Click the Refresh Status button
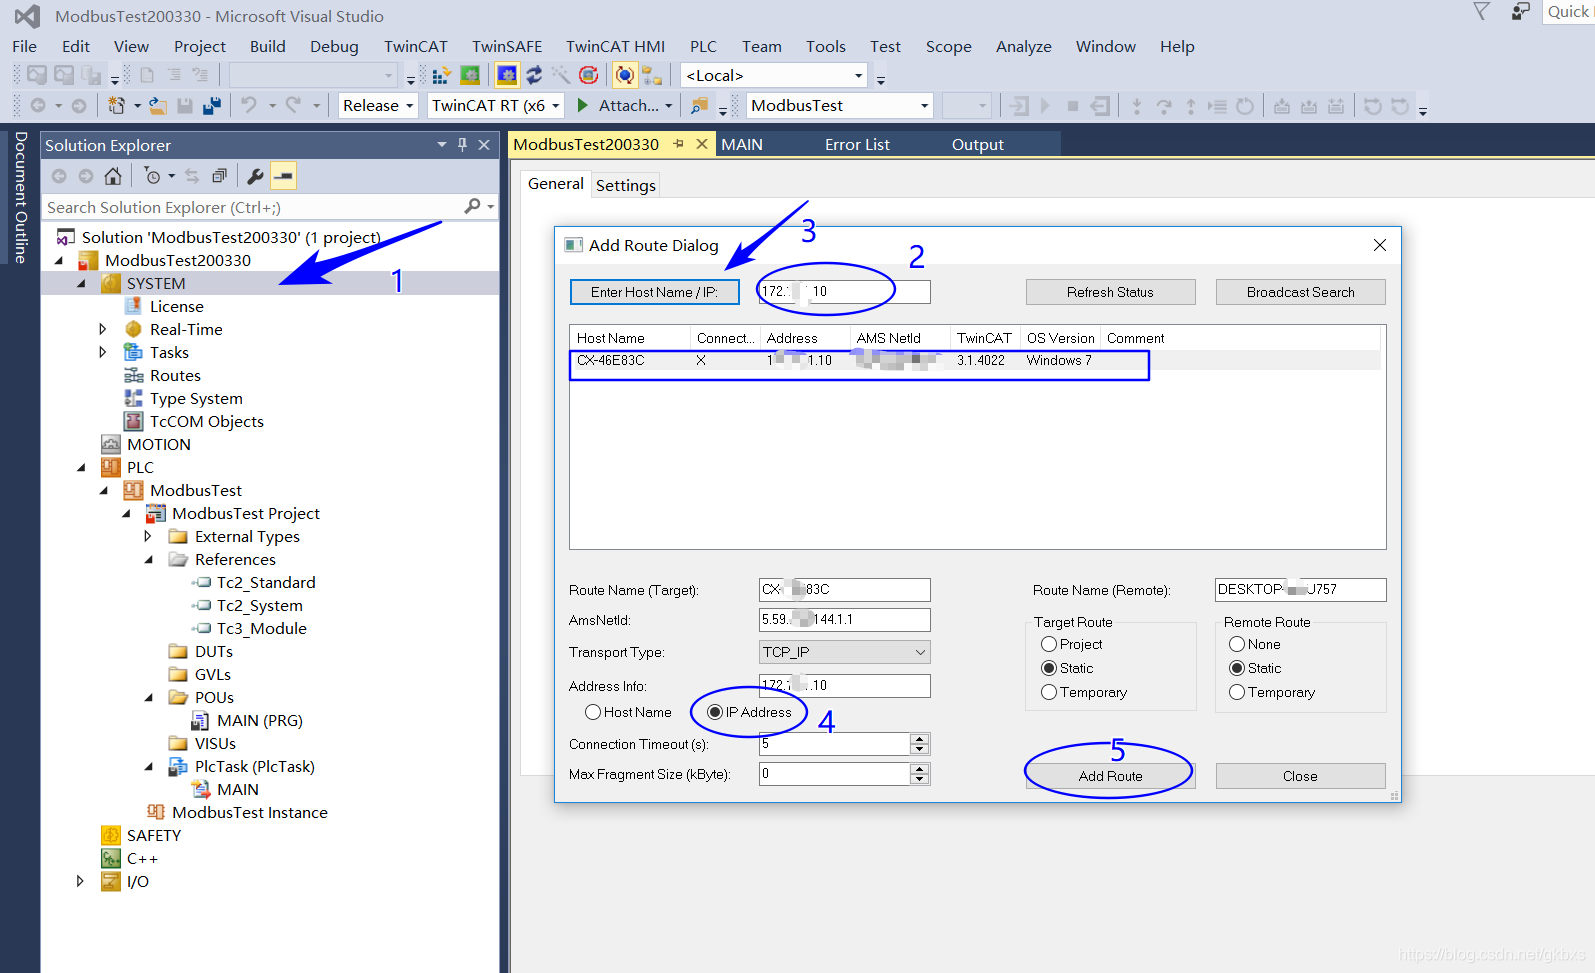The image size is (1595, 973). coord(1110,292)
